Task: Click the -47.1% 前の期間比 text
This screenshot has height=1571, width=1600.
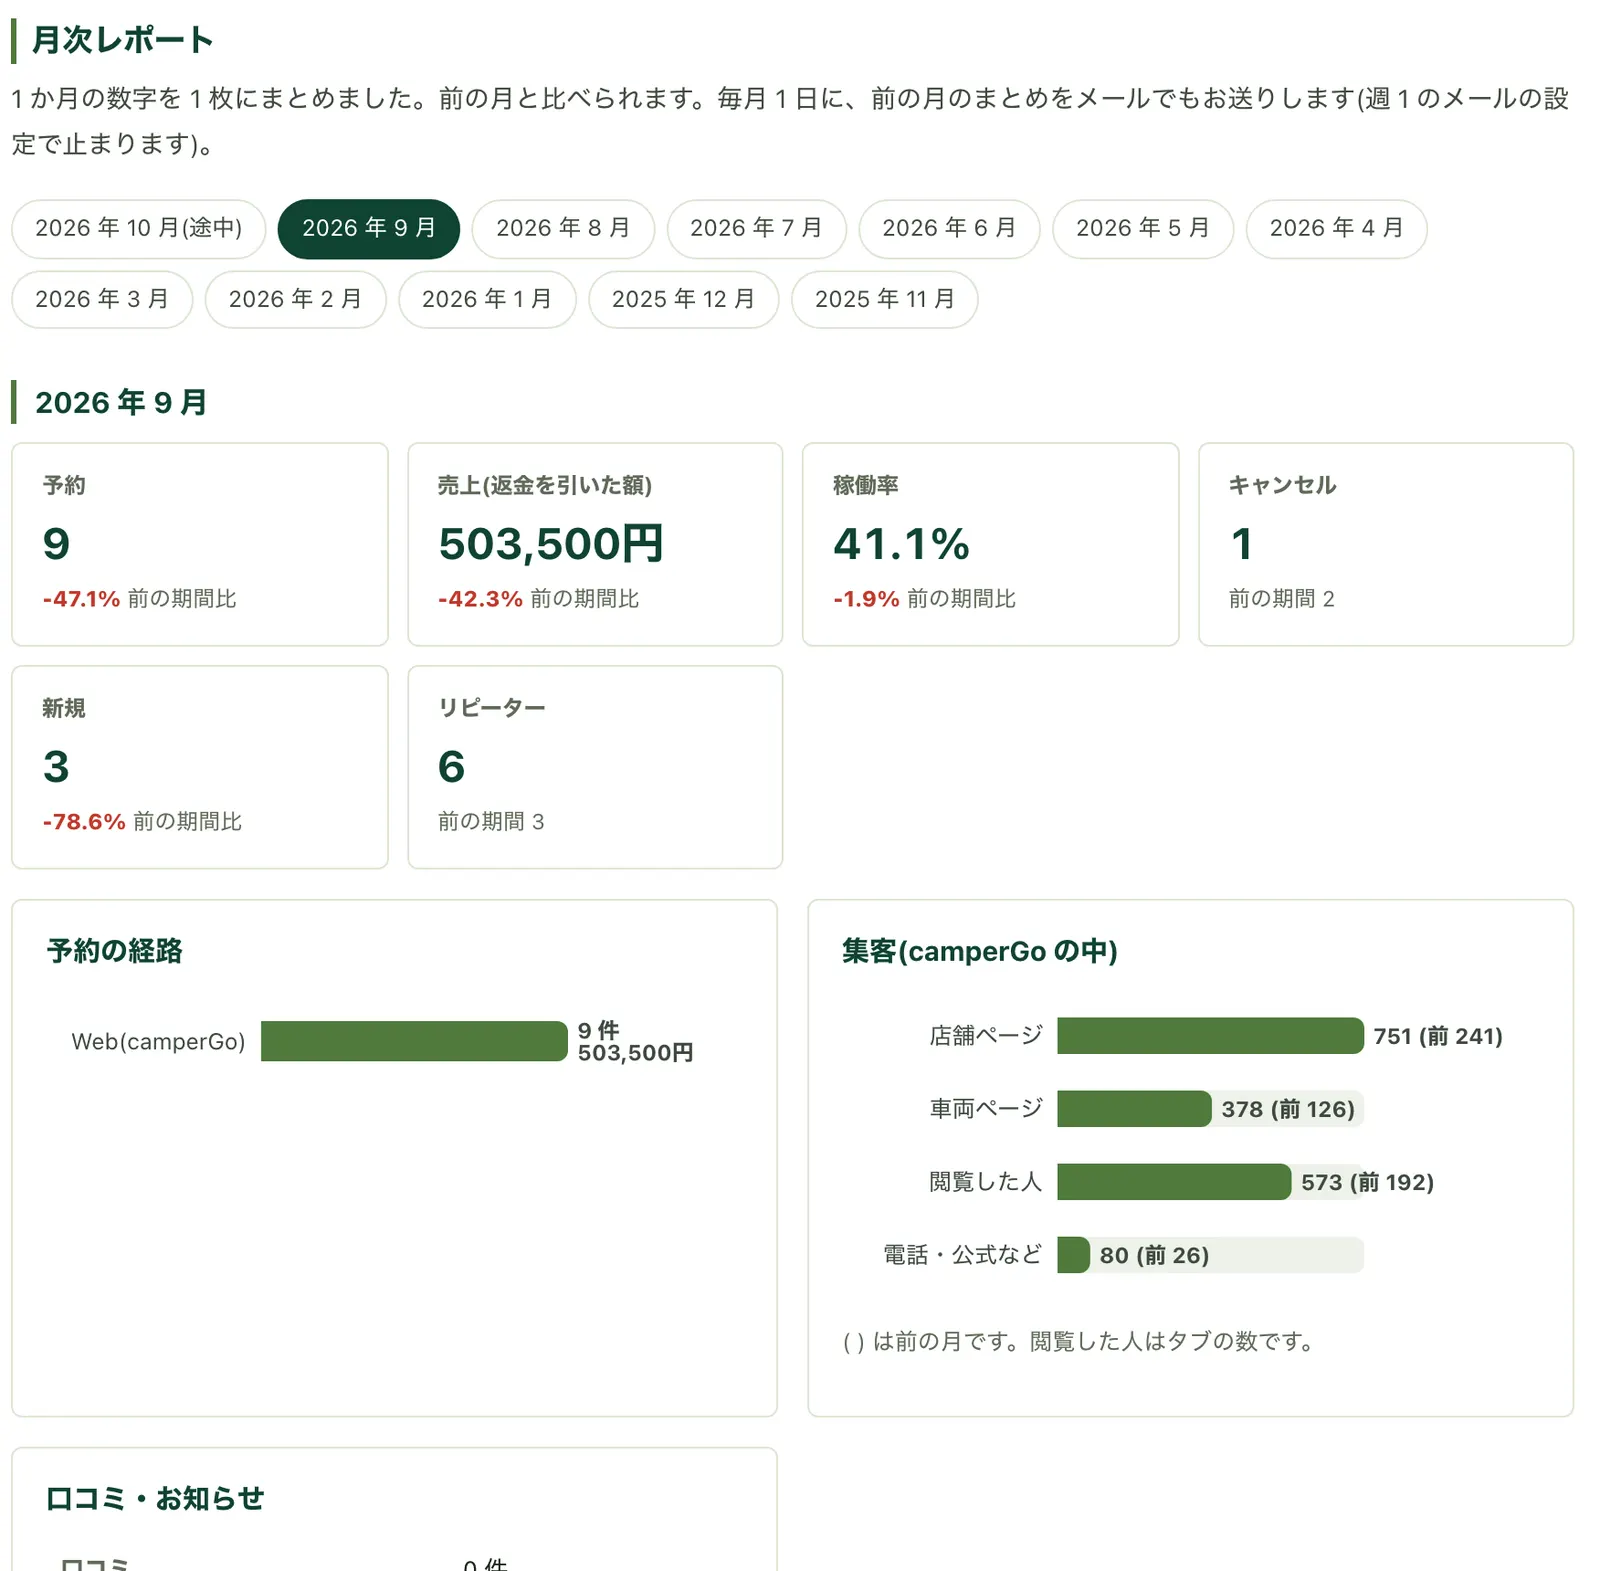Action: point(139,599)
